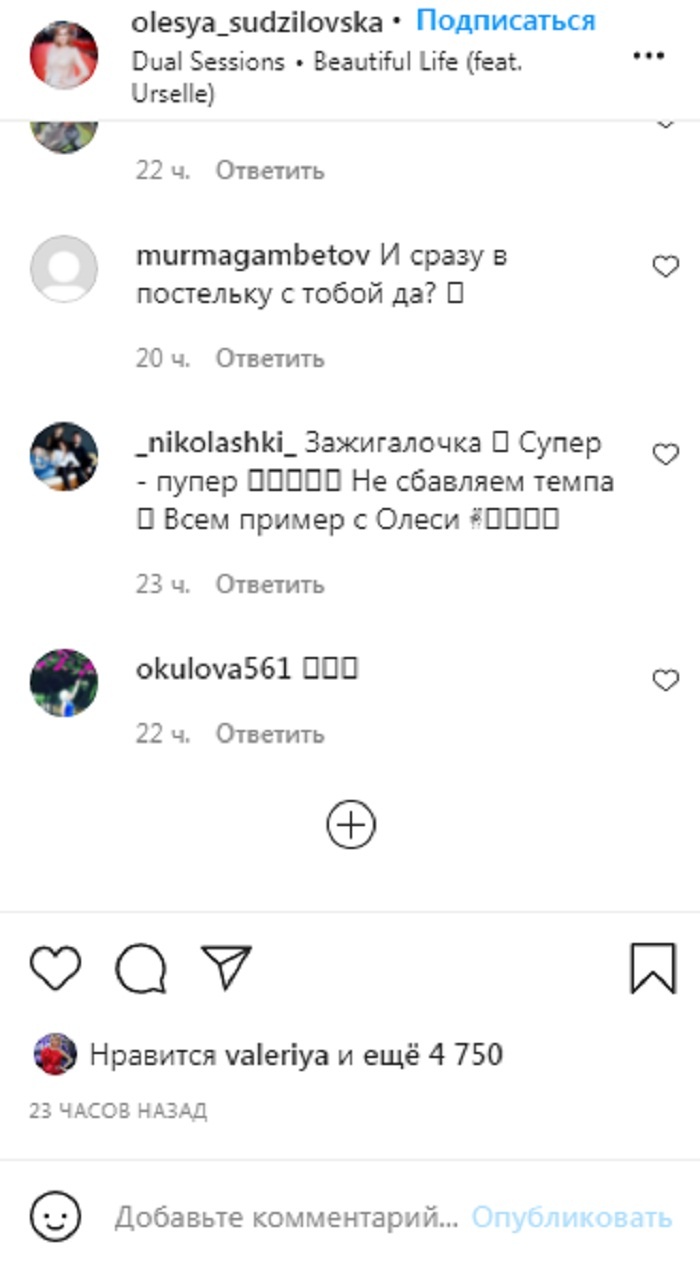Load more comments with the plus circle
Viewport: 700px width, 1261px height.
point(351,825)
